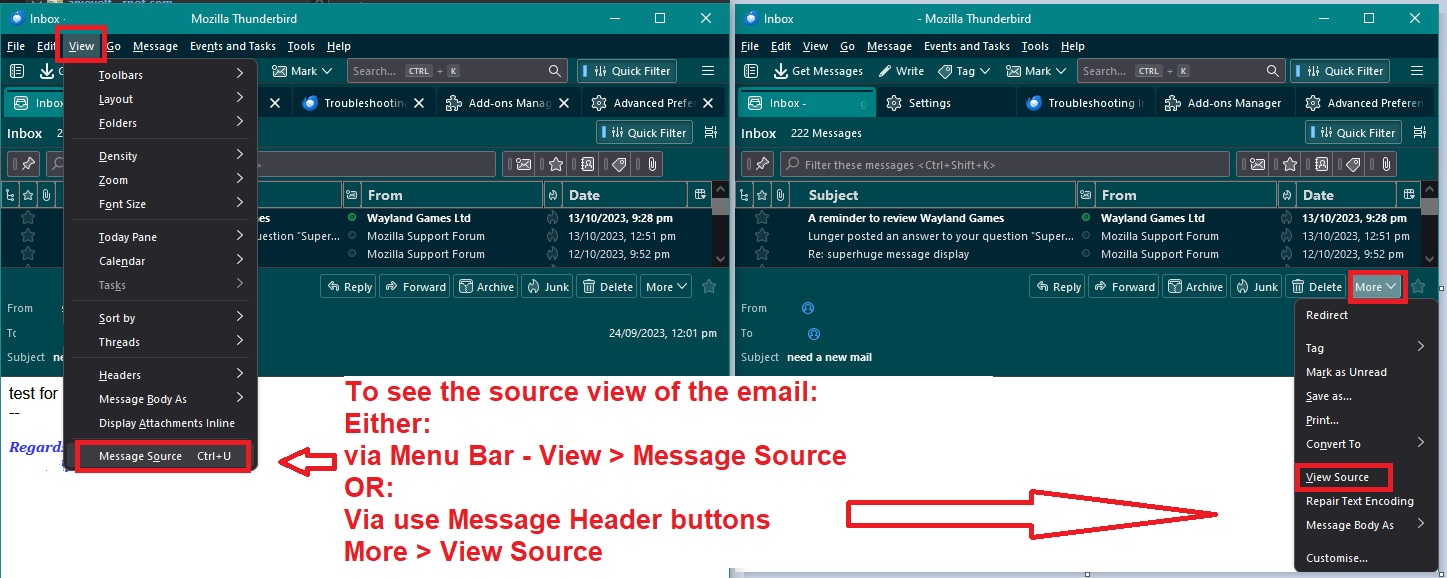The width and height of the screenshot is (1447, 578).
Task: Sort by Subject column in right window
Action: pos(933,195)
